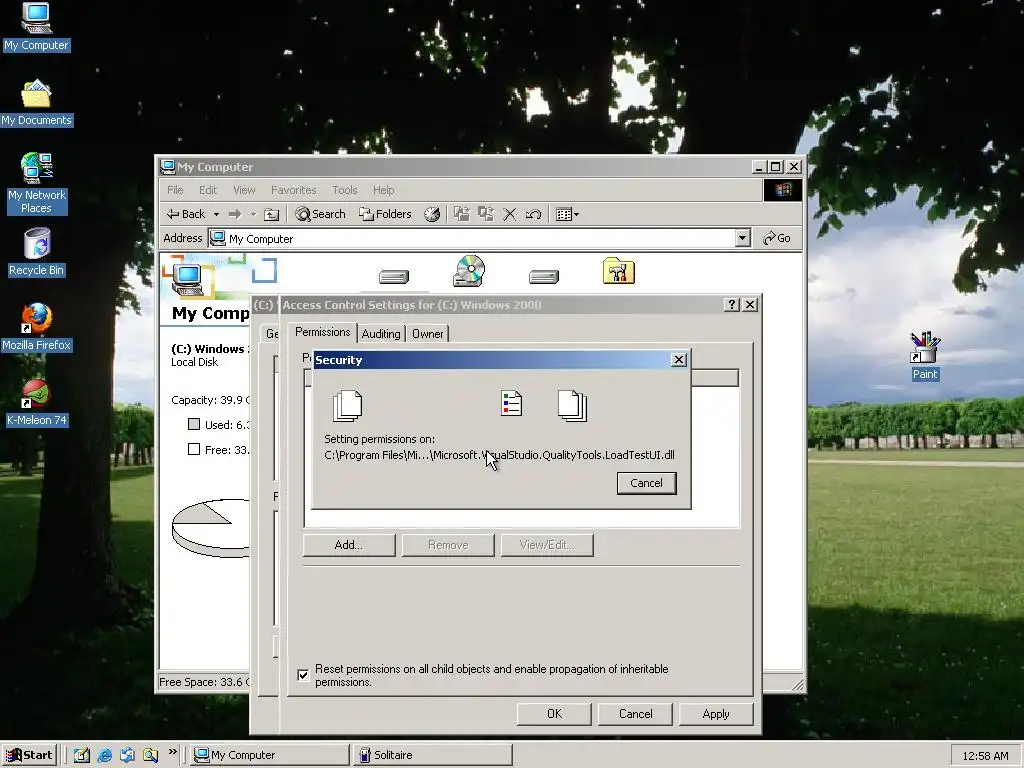
Task: Click the disk usage pie chart
Action: (210, 528)
